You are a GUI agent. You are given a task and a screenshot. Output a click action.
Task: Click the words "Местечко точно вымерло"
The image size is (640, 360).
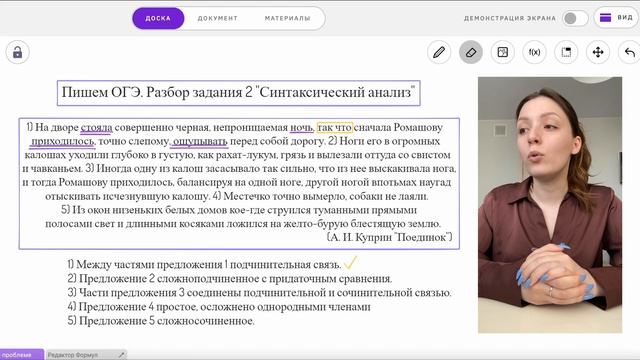pos(284,196)
